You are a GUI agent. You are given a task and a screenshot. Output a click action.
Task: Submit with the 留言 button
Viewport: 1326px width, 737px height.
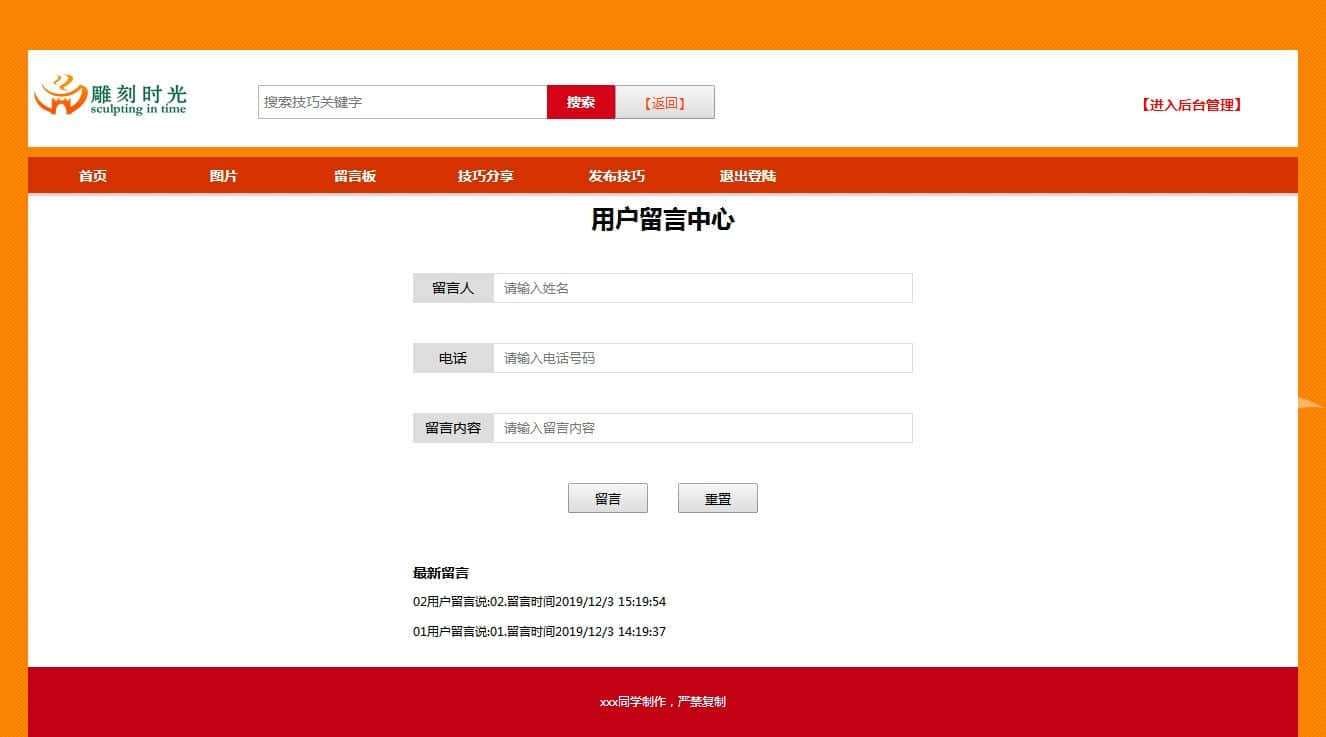point(607,498)
